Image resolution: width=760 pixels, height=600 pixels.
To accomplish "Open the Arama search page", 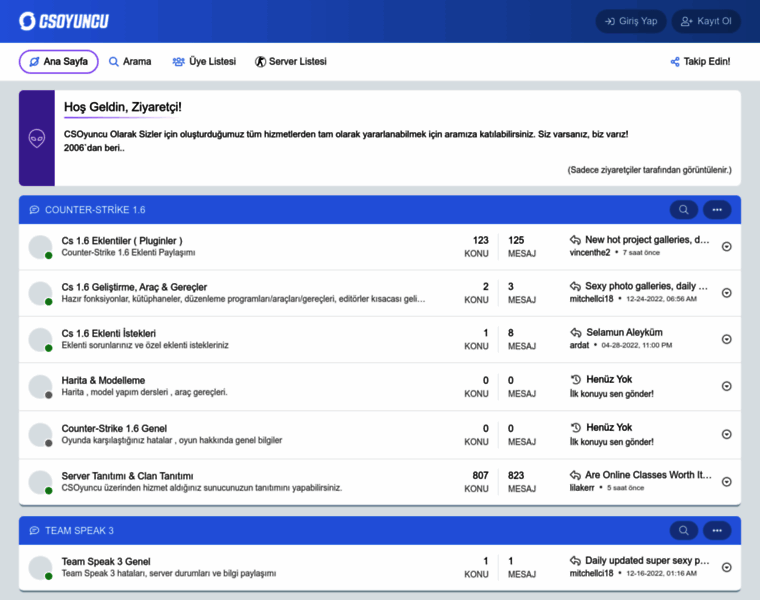I will click(x=130, y=62).
